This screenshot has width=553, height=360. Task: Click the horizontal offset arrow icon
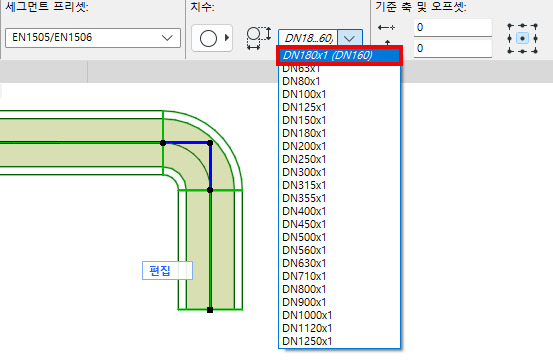[386, 28]
